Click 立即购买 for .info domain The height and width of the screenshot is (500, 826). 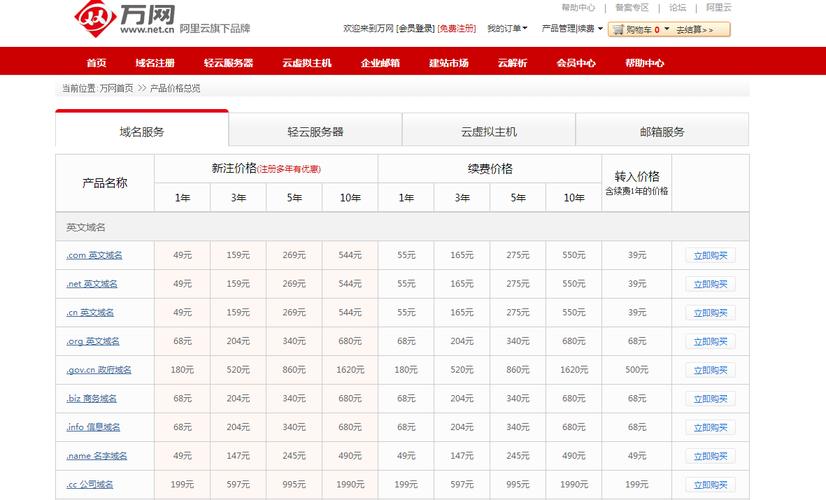(x=710, y=428)
